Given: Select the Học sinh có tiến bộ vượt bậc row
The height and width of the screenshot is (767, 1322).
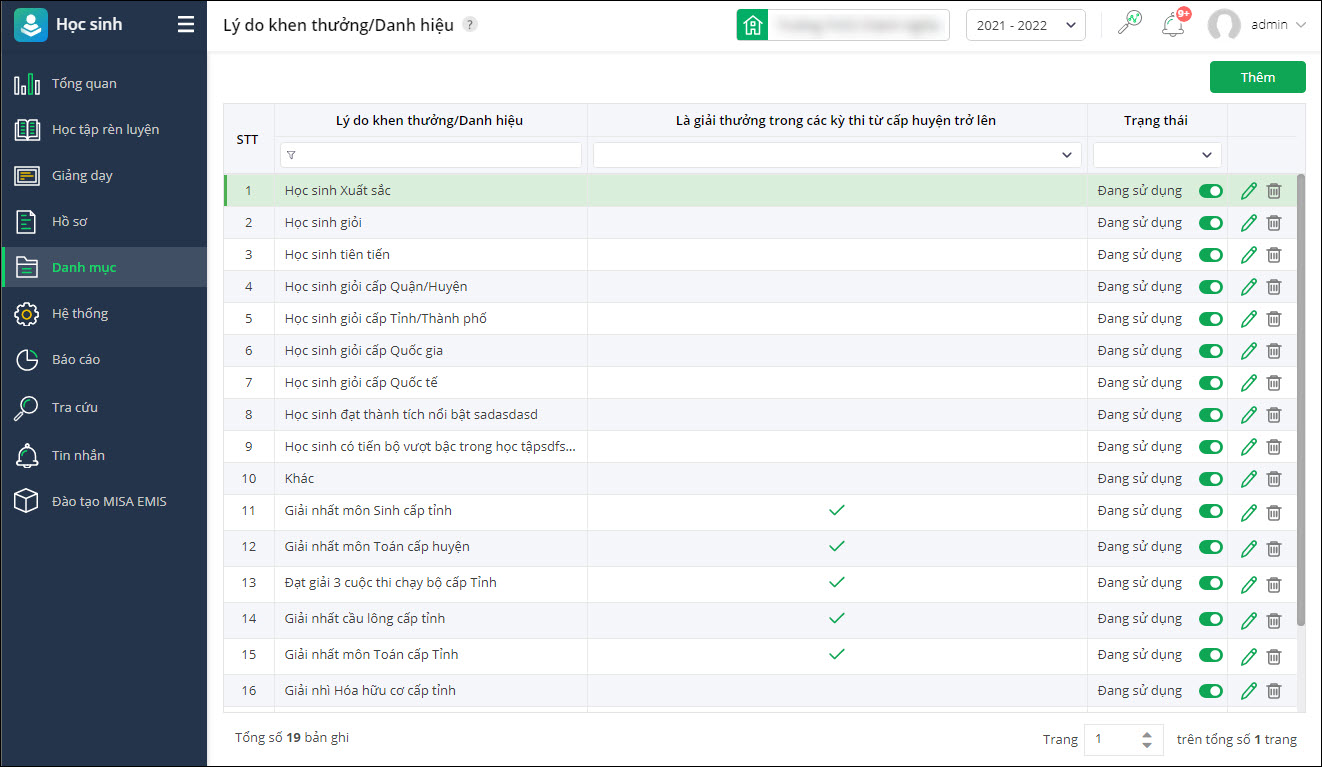Looking at the screenshot, I should coord(760,447).
